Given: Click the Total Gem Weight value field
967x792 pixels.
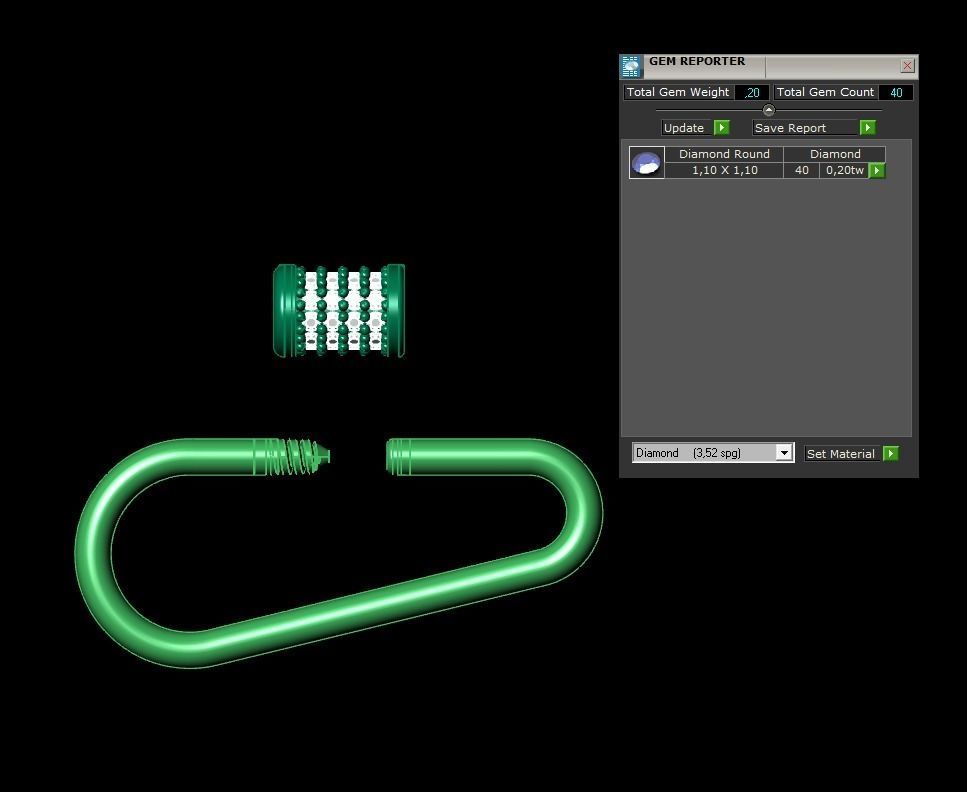Looking at the screenshot, I should (752, 93).
